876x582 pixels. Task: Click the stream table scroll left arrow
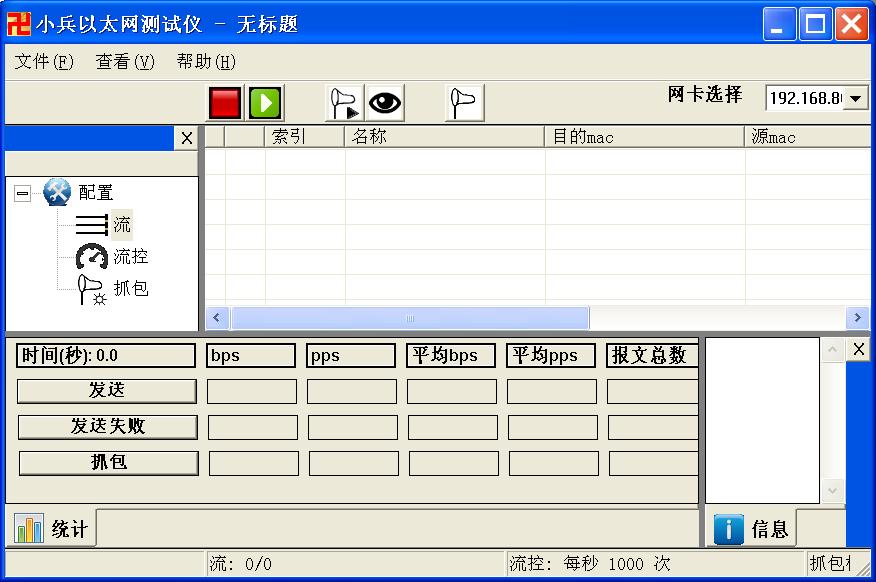tap(217, 318)
